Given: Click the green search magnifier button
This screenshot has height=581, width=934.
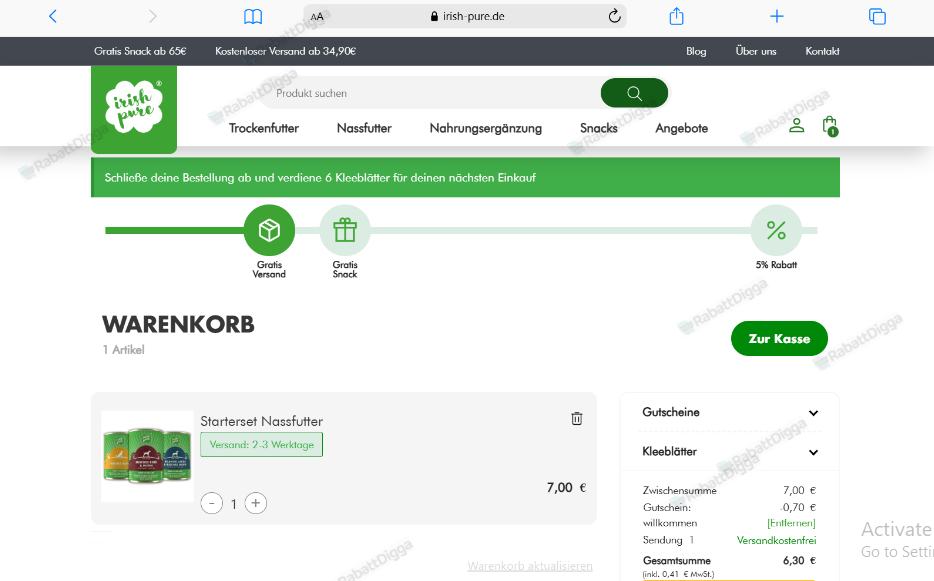Looking at the screenshot, I should [x=634, y=93].
